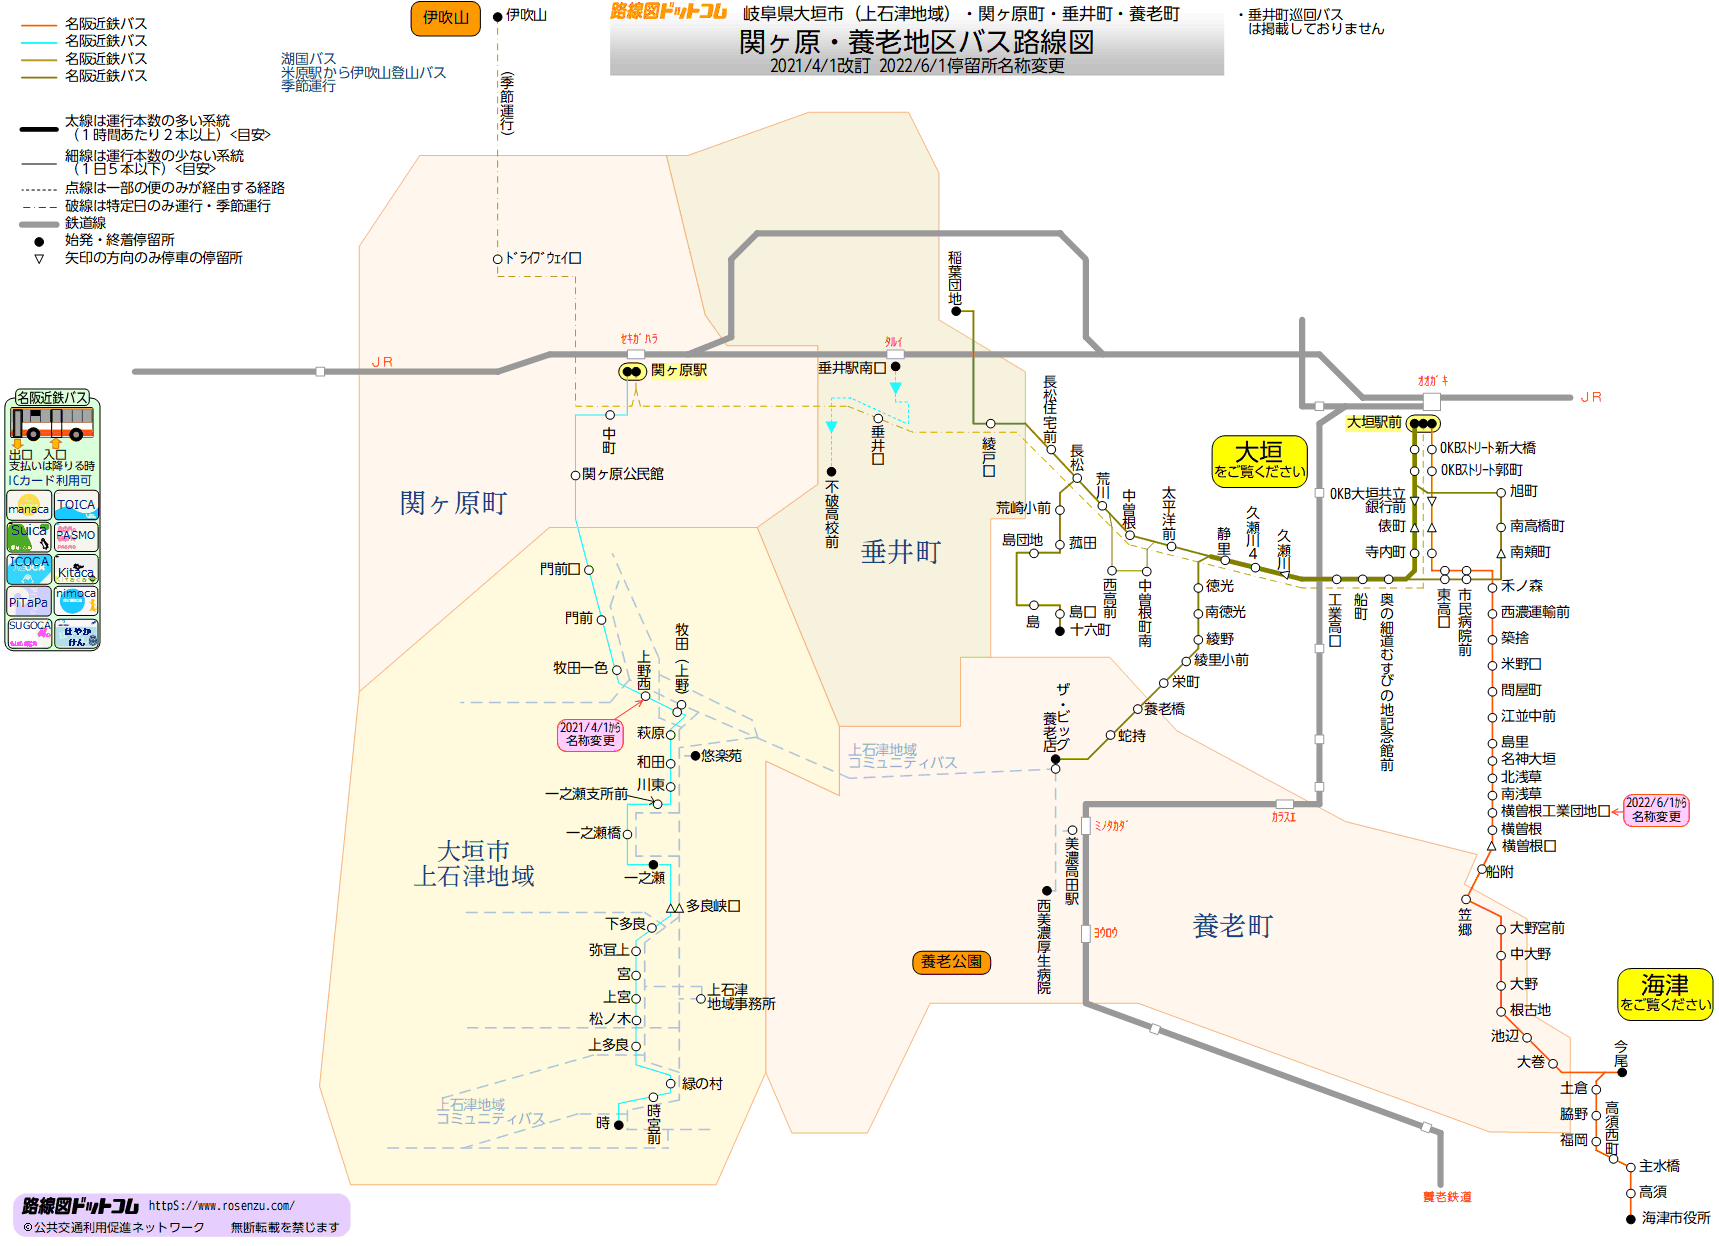Click the 入口 arrow below the bus
The width and height of the screenshot is (1719, 1246).
coord(55,445)
